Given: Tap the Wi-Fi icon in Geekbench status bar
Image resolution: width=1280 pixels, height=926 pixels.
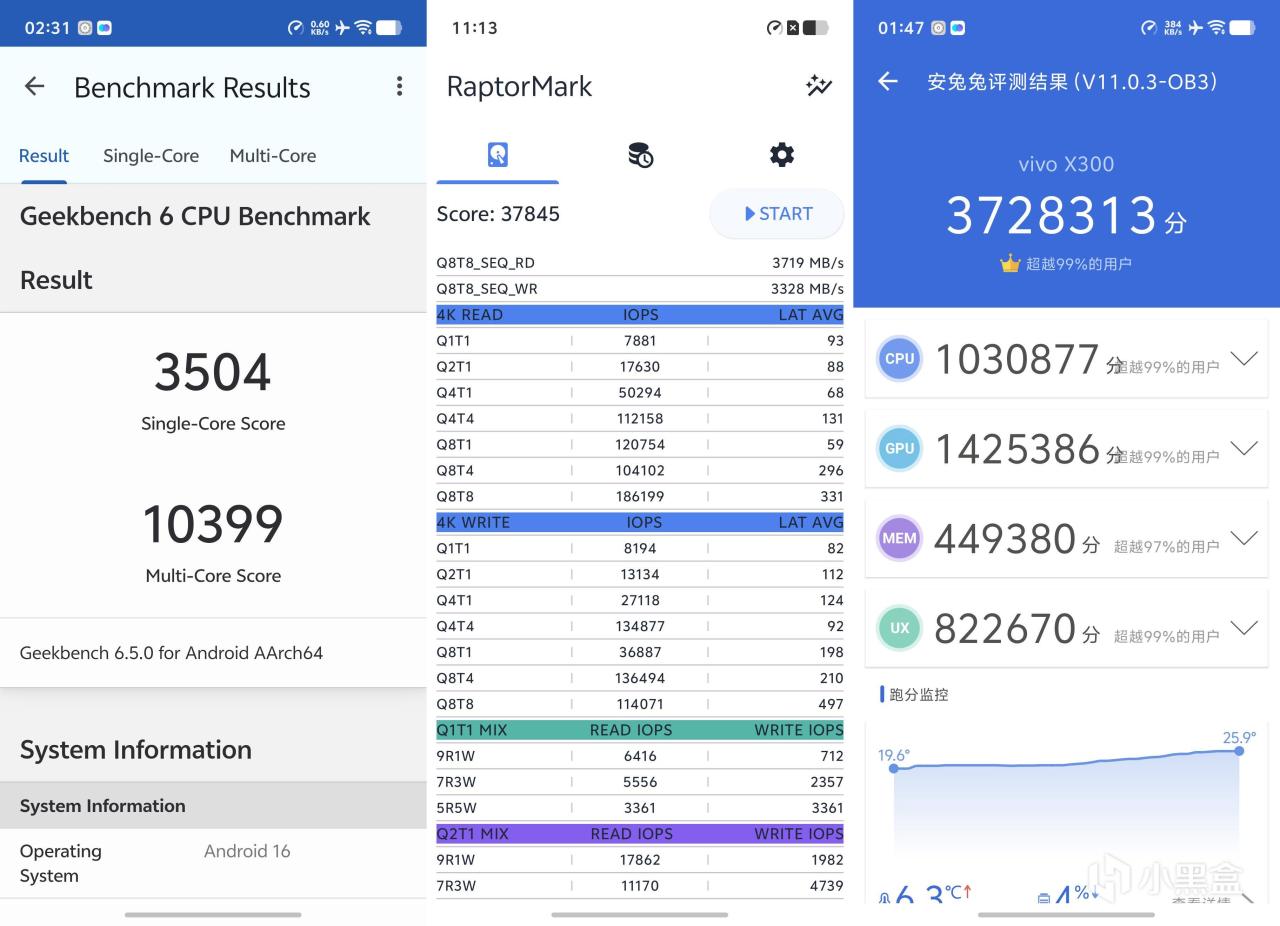Looking at the screenshot, I should pyautogui.click(x=364, y=28).
